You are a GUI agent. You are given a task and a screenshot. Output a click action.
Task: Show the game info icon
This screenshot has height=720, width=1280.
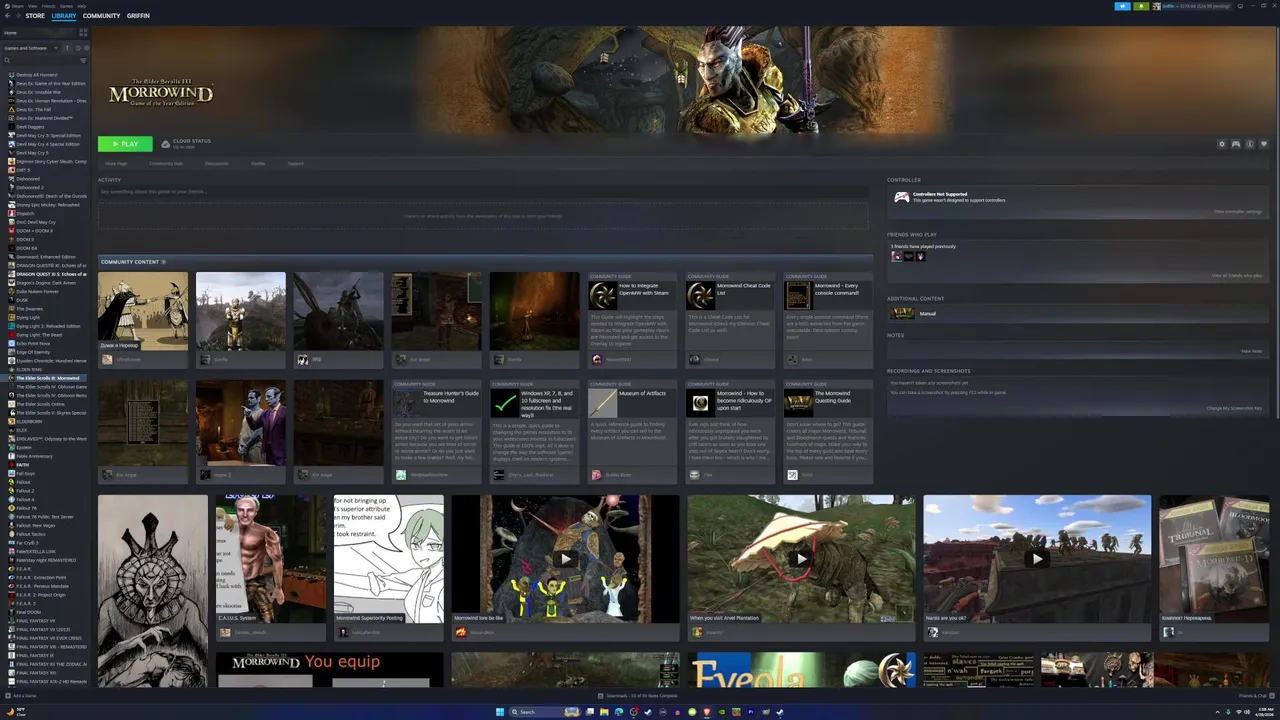point(1249,144)
